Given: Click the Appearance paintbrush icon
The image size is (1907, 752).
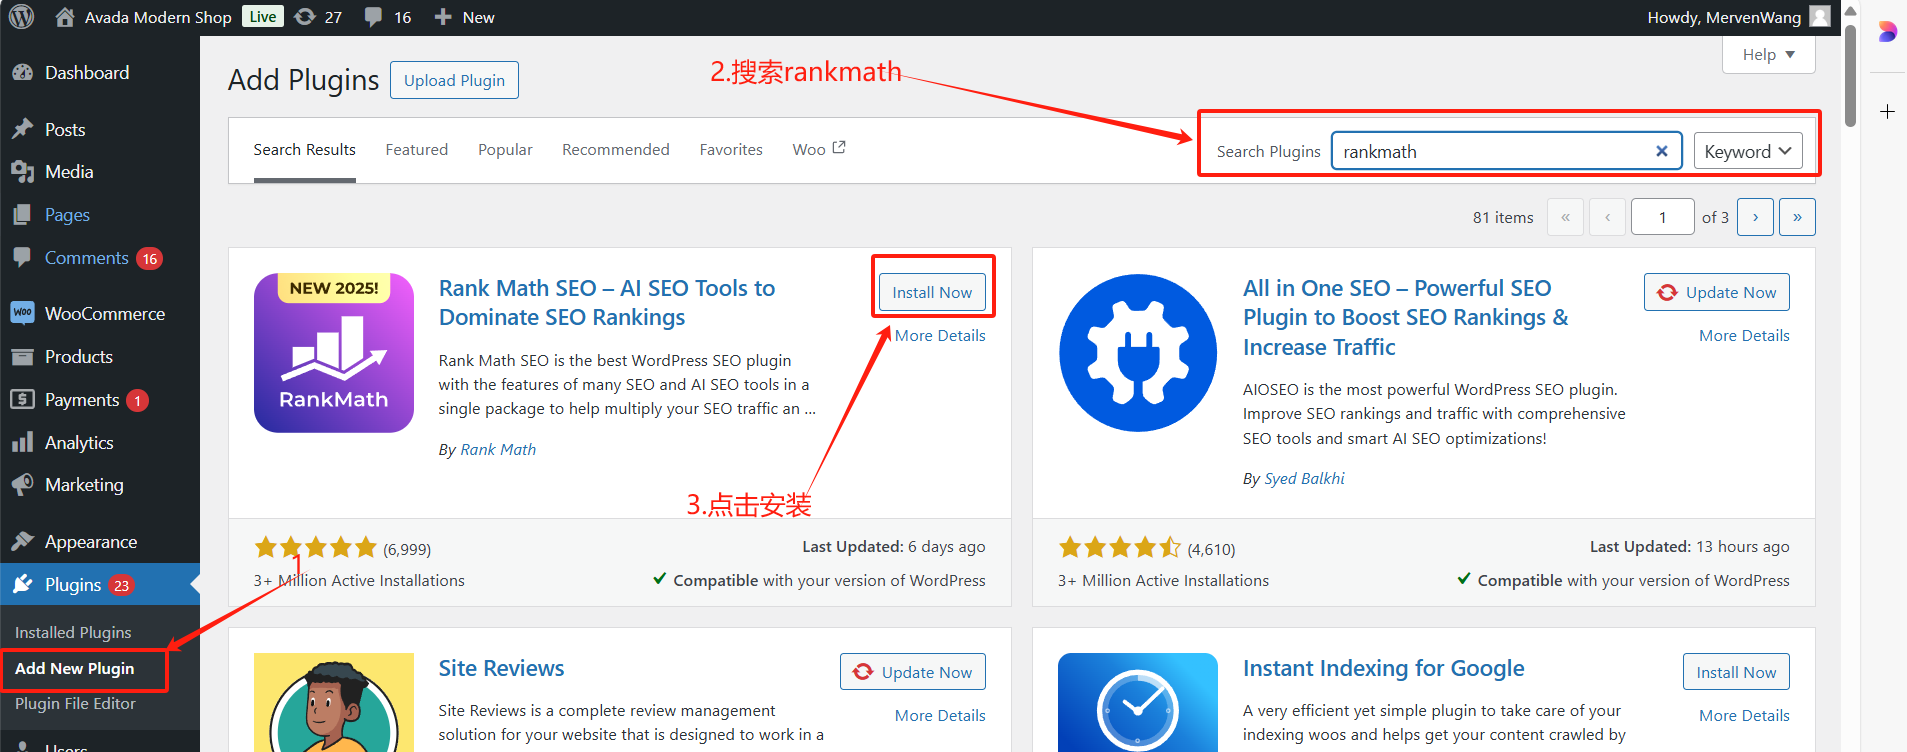Looking at the screenshot, I should [22, 541].
